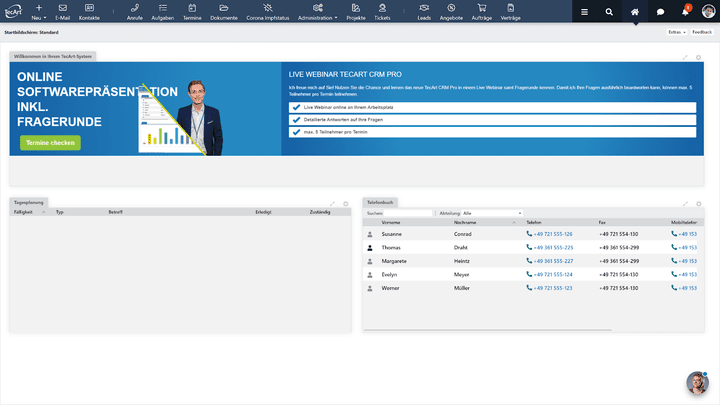Select the Telefonbuch tab

380,202
